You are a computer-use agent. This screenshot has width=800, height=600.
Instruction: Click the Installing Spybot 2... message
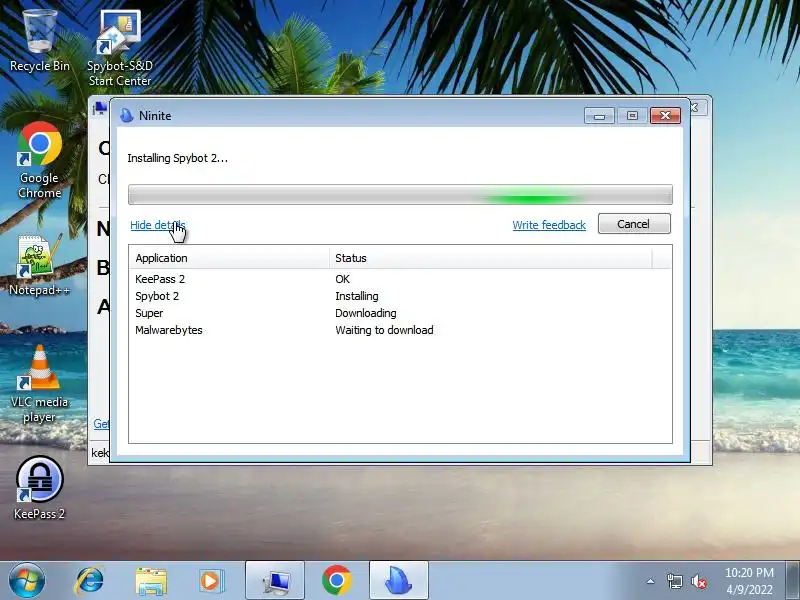178,158
